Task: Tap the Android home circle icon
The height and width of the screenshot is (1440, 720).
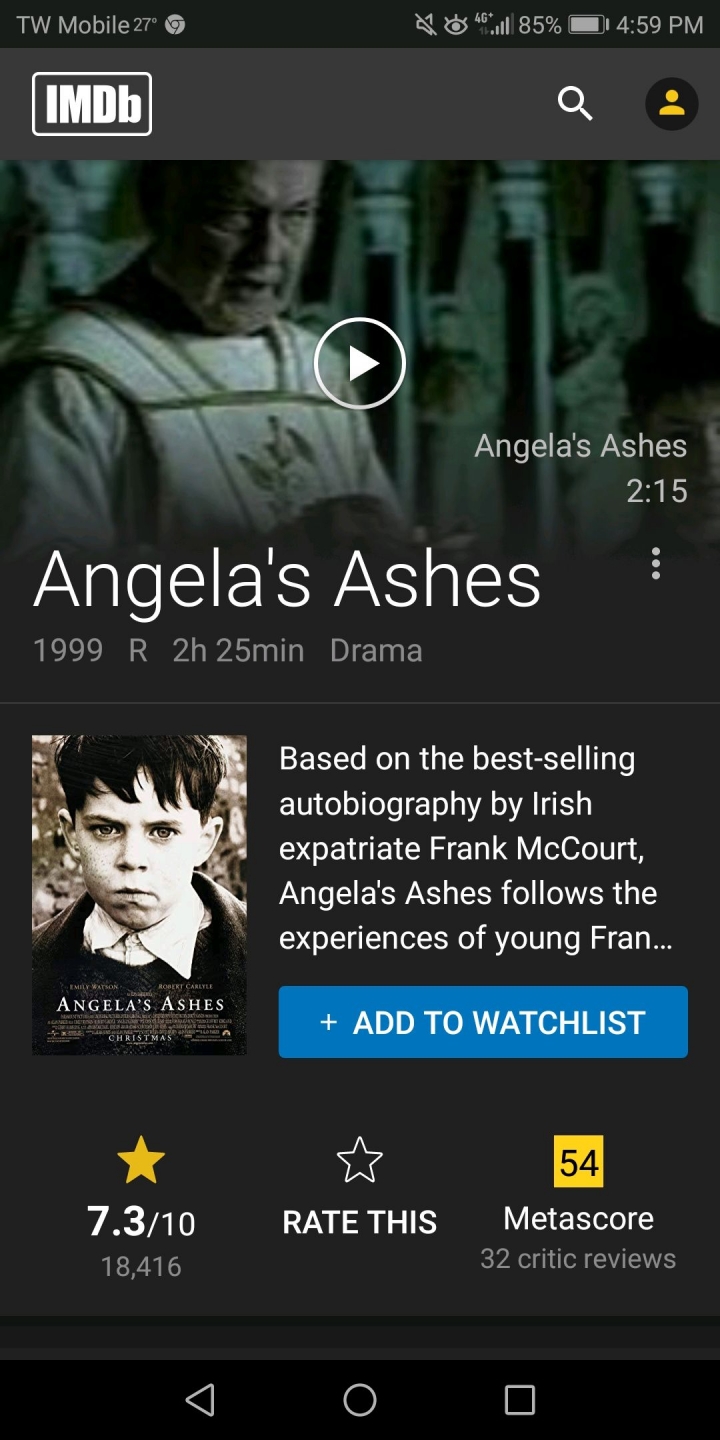Action: (360, 1400)
